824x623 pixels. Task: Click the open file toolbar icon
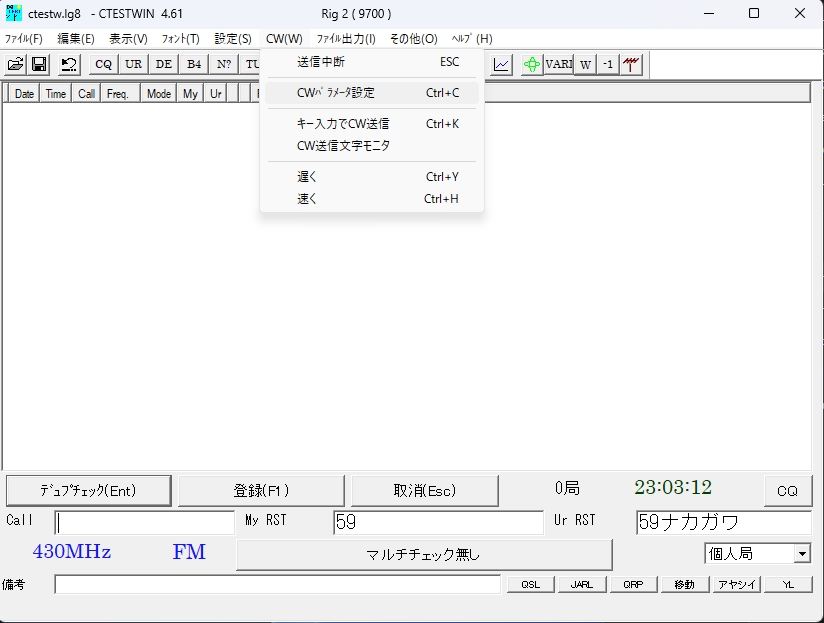tap(15, 64)
